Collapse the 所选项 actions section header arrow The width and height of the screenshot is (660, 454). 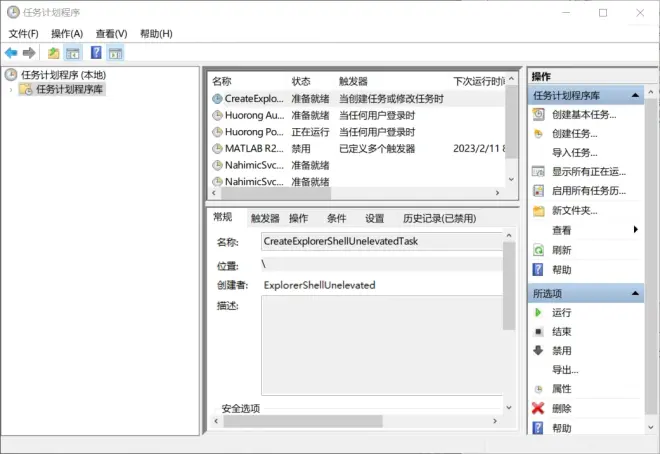tap(635, 293)
